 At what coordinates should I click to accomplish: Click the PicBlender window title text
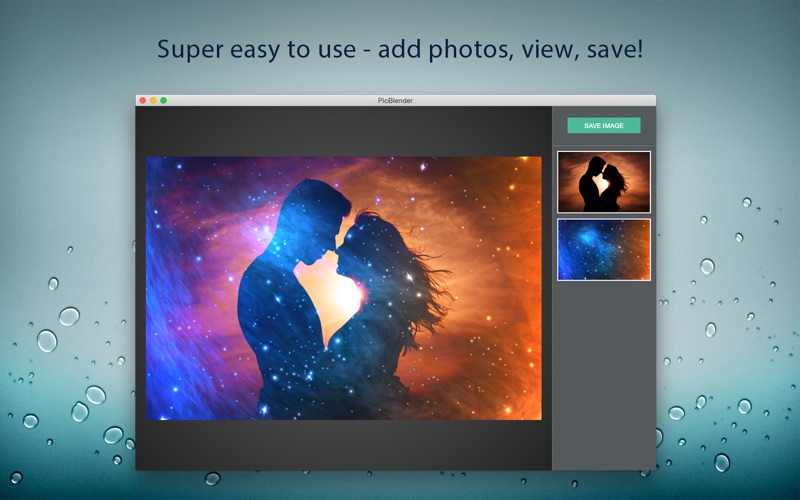(395, 101)
